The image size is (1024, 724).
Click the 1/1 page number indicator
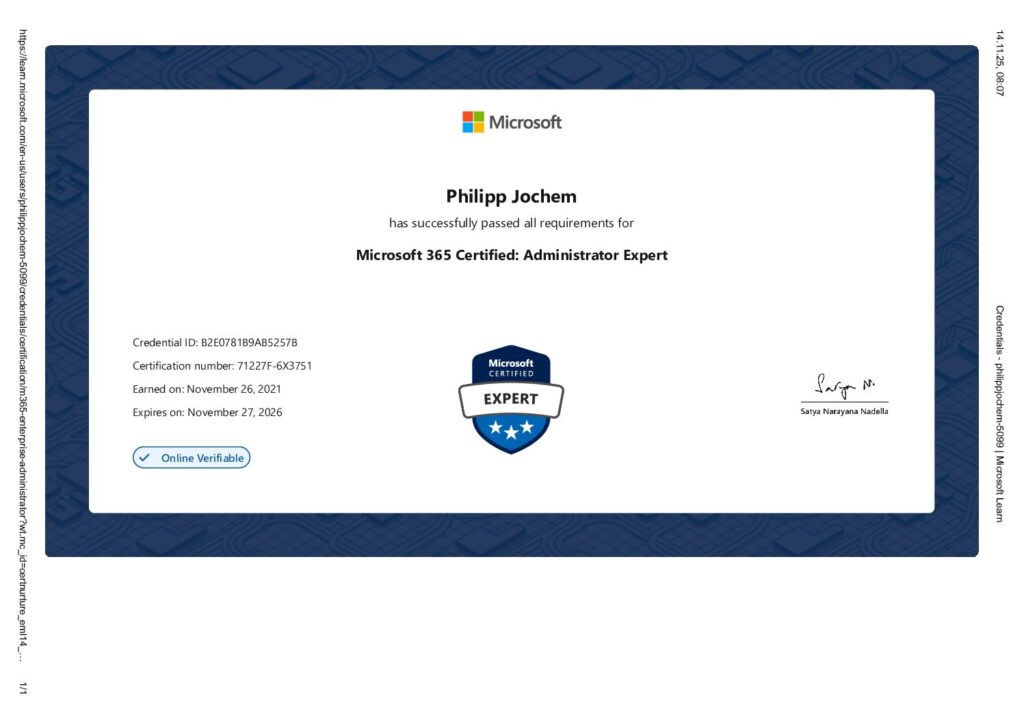[22, 686]
